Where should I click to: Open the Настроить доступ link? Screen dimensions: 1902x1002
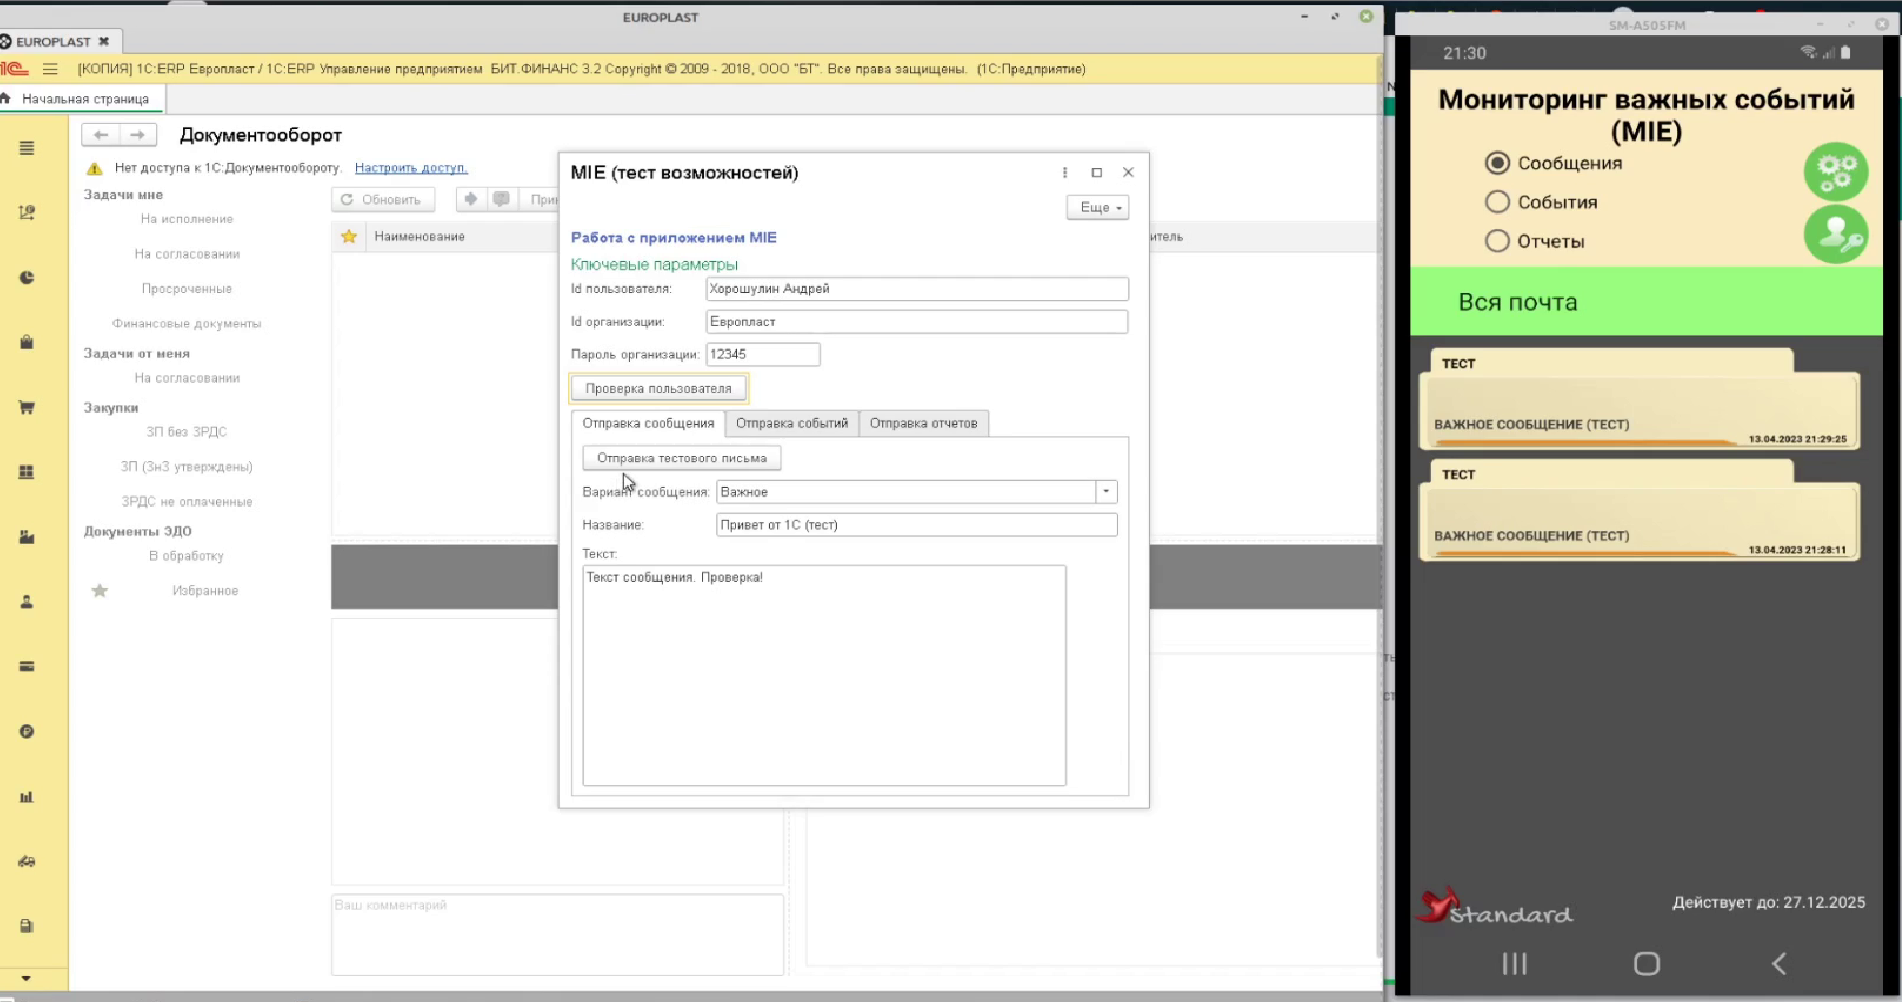(411, 168)
